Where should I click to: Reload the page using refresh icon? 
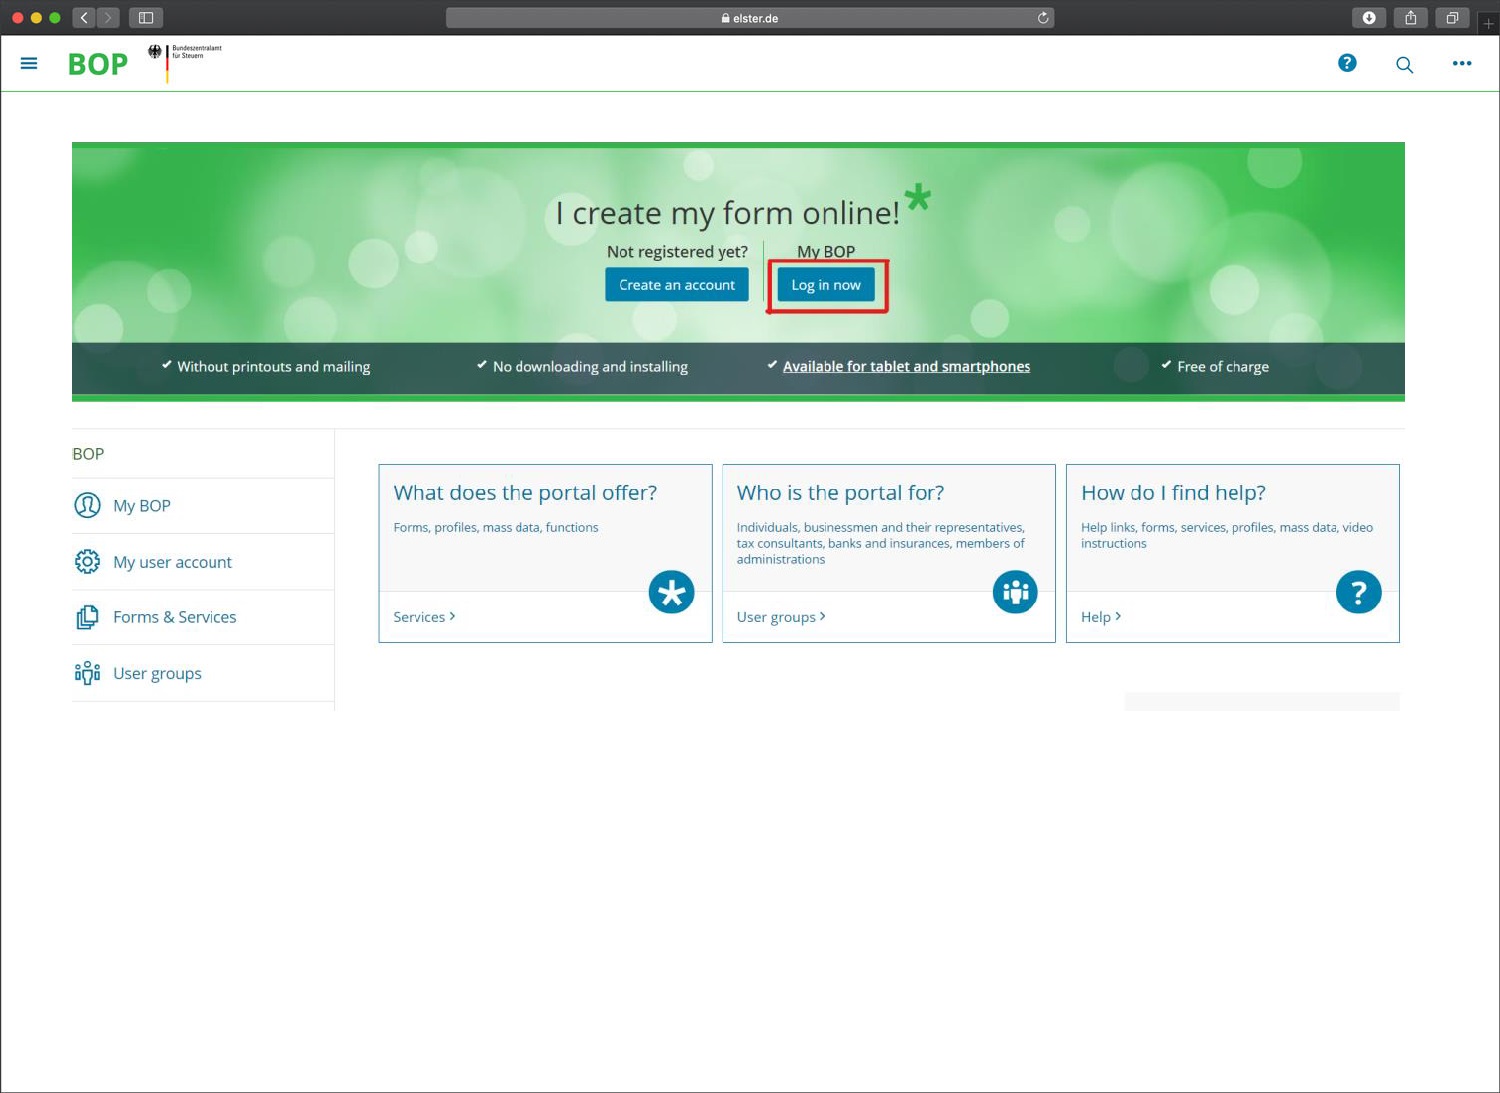[1043, 18]
